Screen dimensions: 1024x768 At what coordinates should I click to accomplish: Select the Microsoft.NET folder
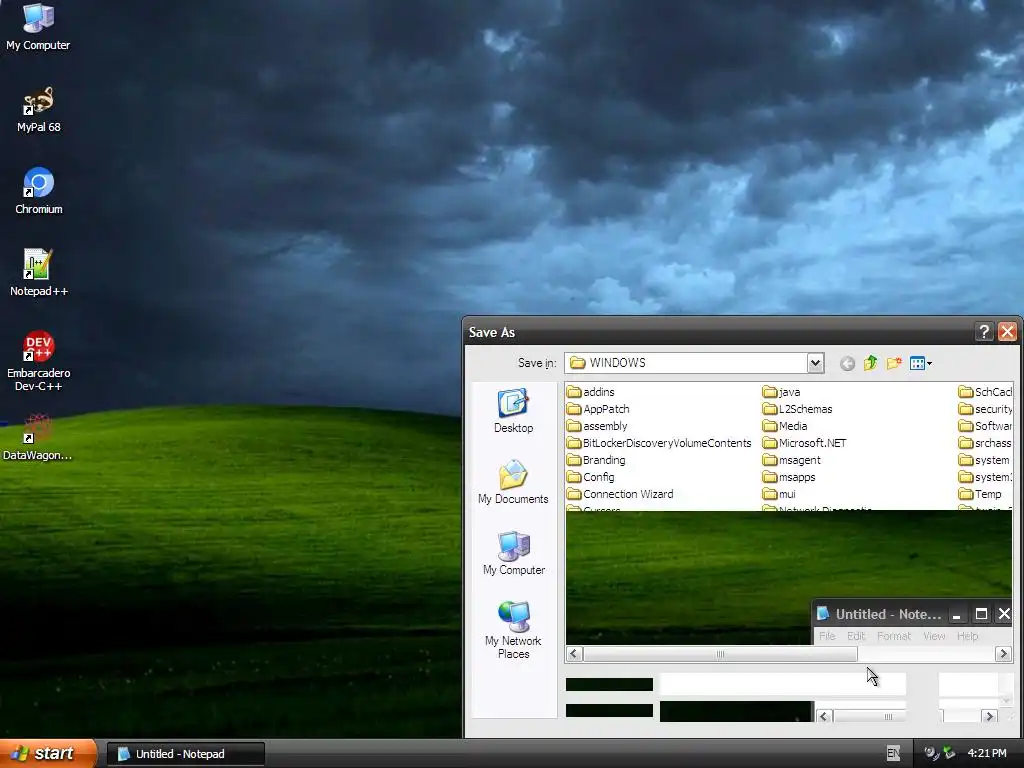click(x=805, y=443)
